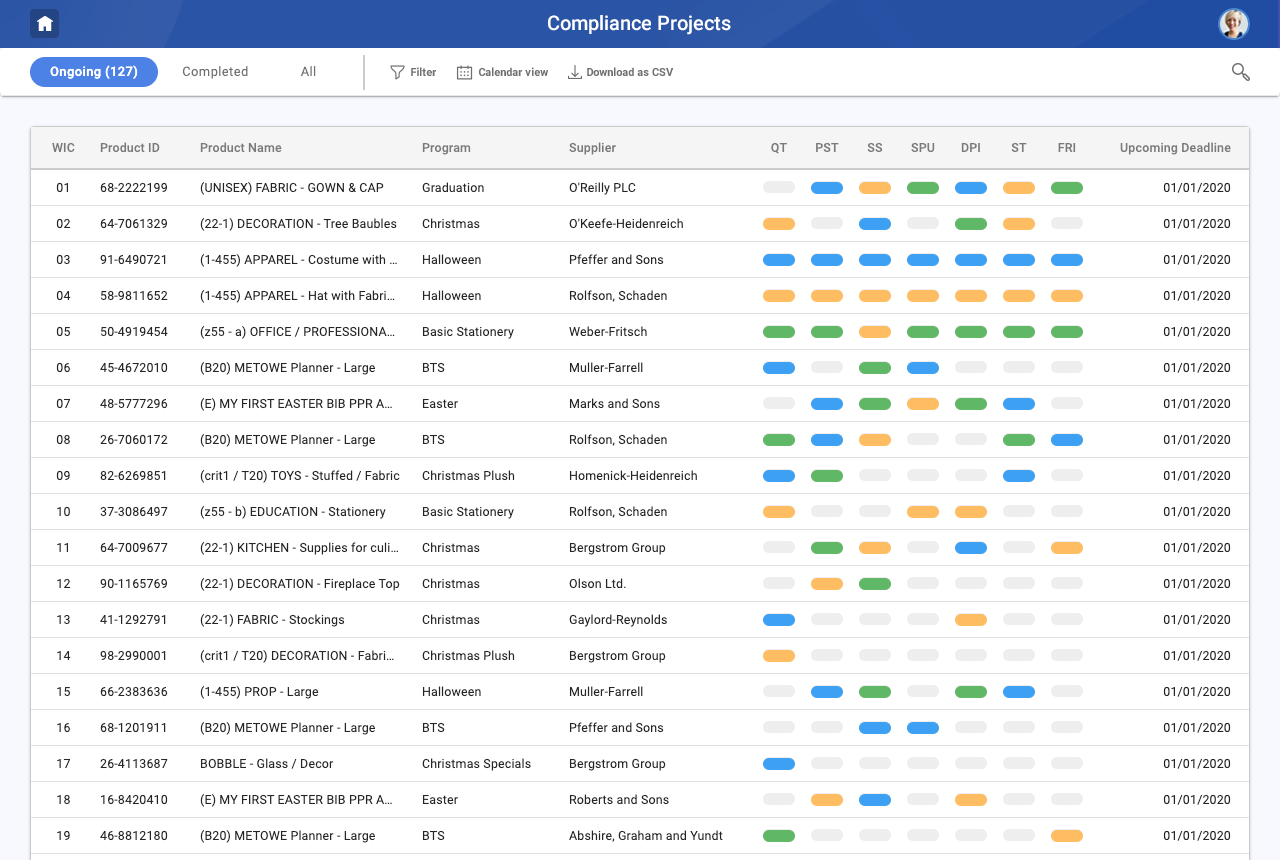Click the home icon in header
This screenshot has height=860, width=1280.
click(44, 24)
